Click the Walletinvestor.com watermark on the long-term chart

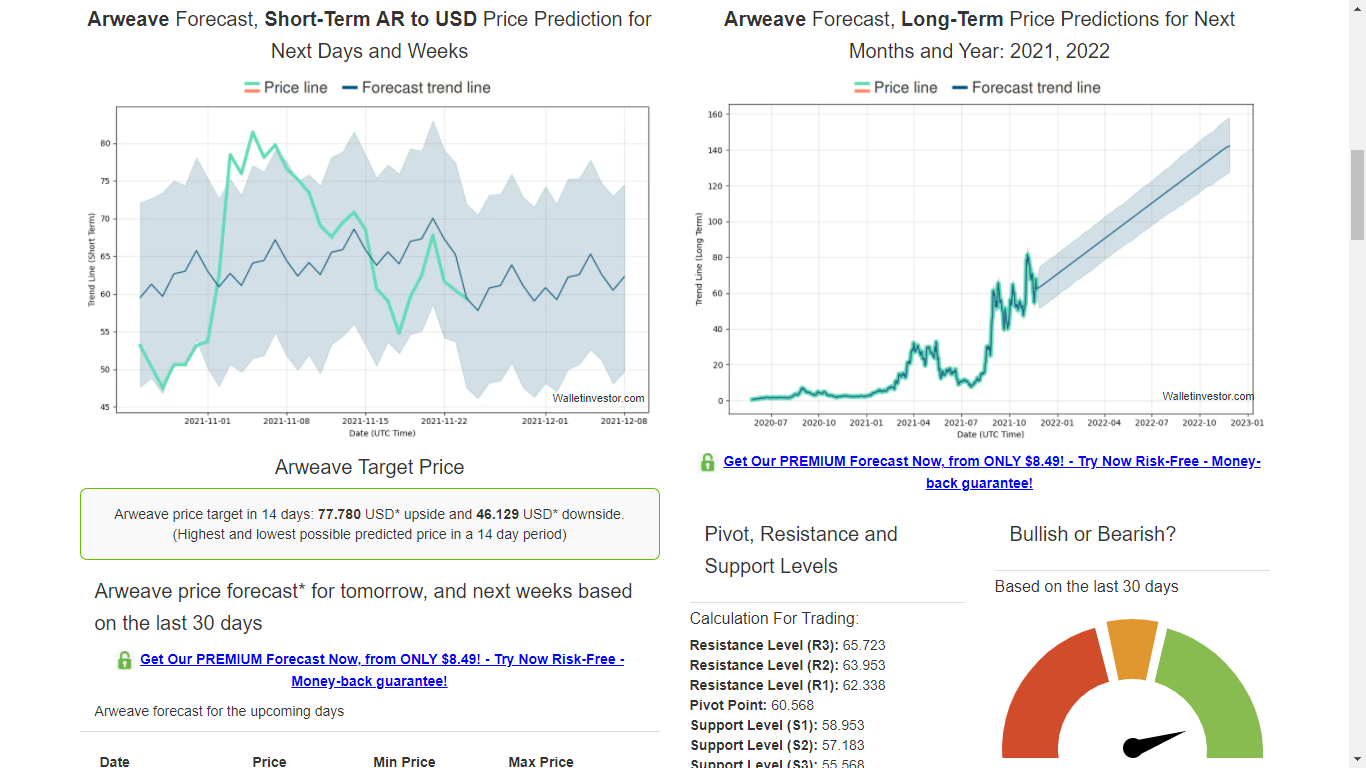click(1207, 396)
